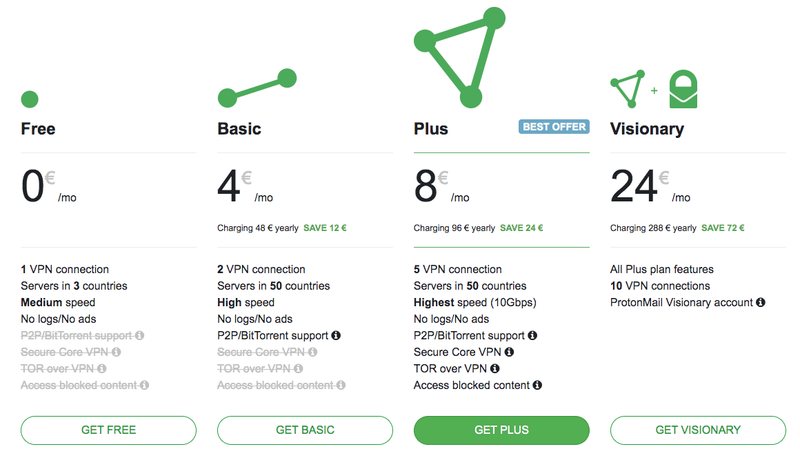Open info icon for Plus P2P/BitTorrent support
This screenshot has width=800, height=458.
532,335
